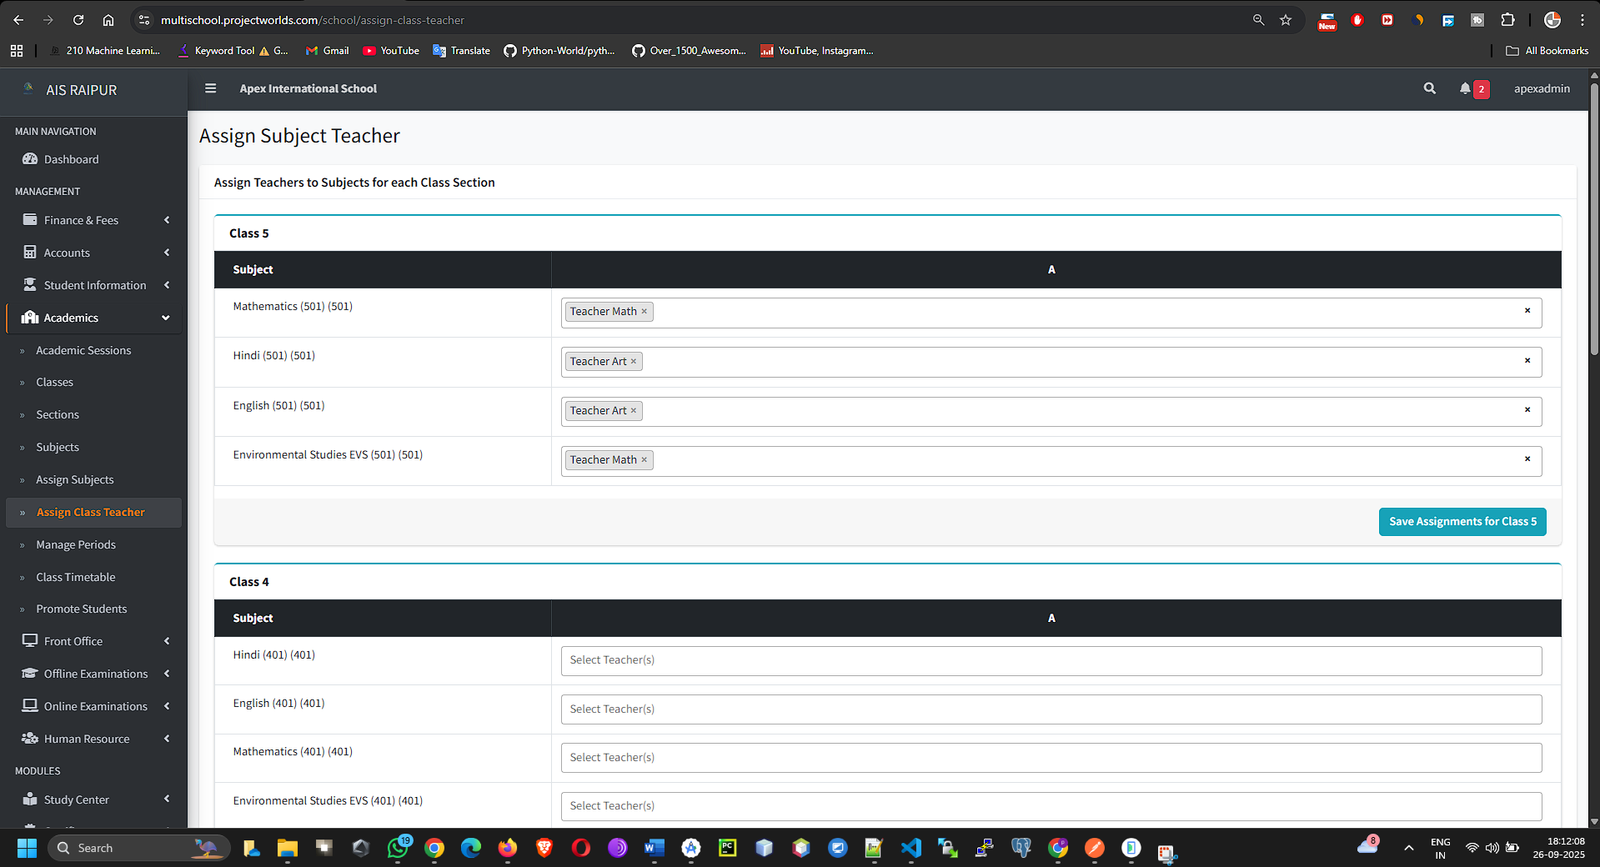Click the Human Resource icon
This screenshot has width=1600, height=867.
click(x=30, y=739)
